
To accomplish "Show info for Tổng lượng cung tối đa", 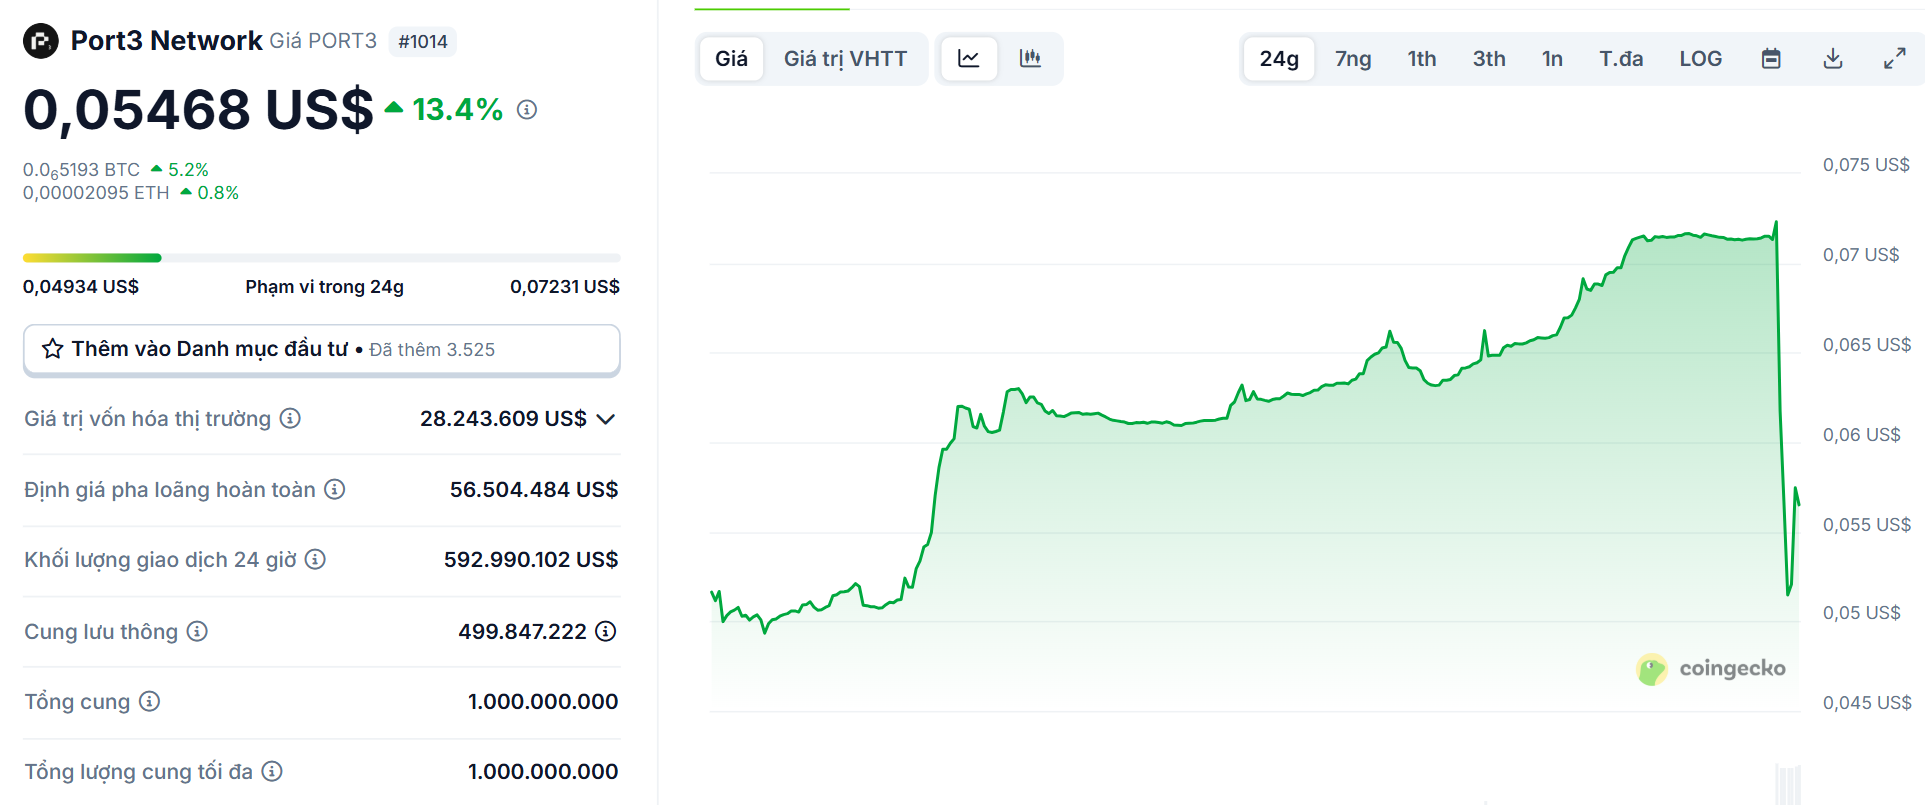I will click(x=272, y=771).
